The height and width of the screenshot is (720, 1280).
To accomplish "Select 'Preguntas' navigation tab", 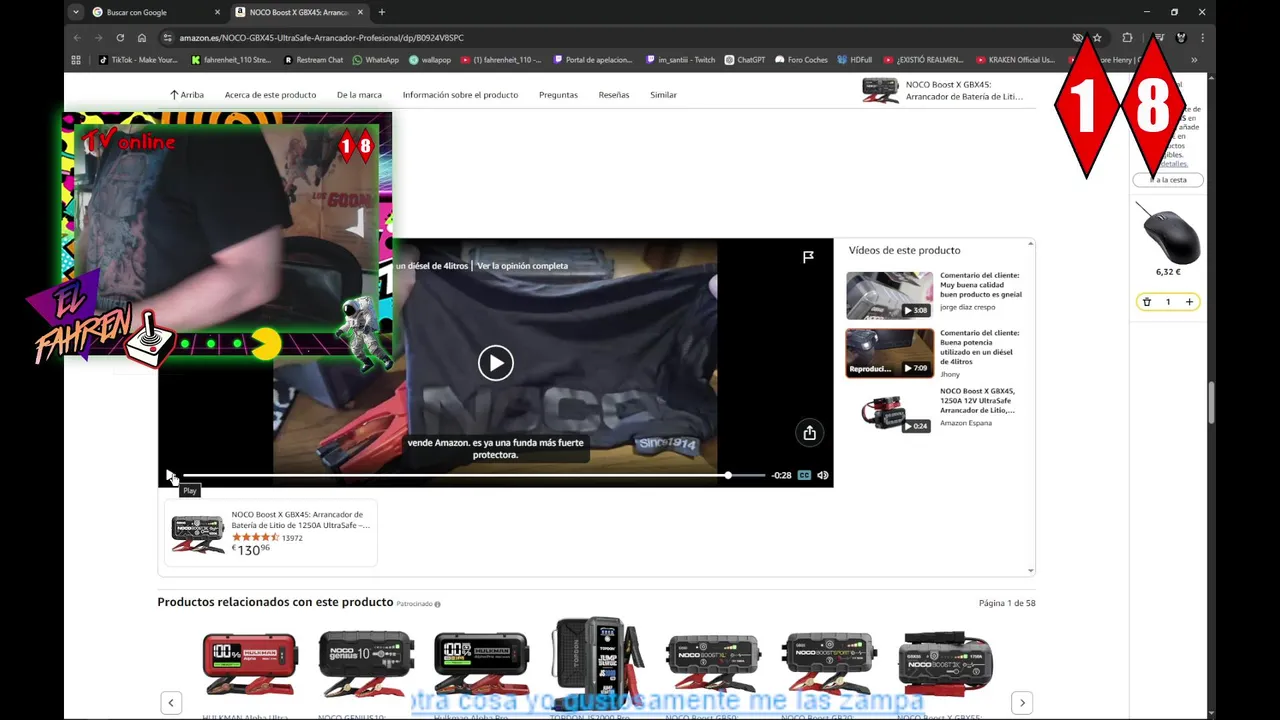I will click(558, 95).
